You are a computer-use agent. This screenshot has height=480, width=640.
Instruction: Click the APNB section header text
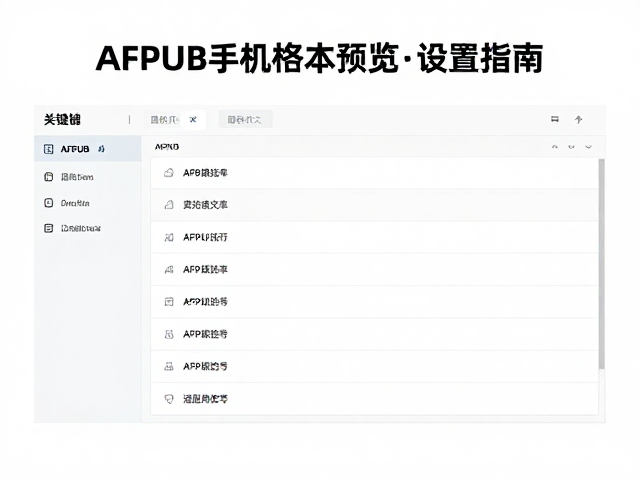click(167, 147)
